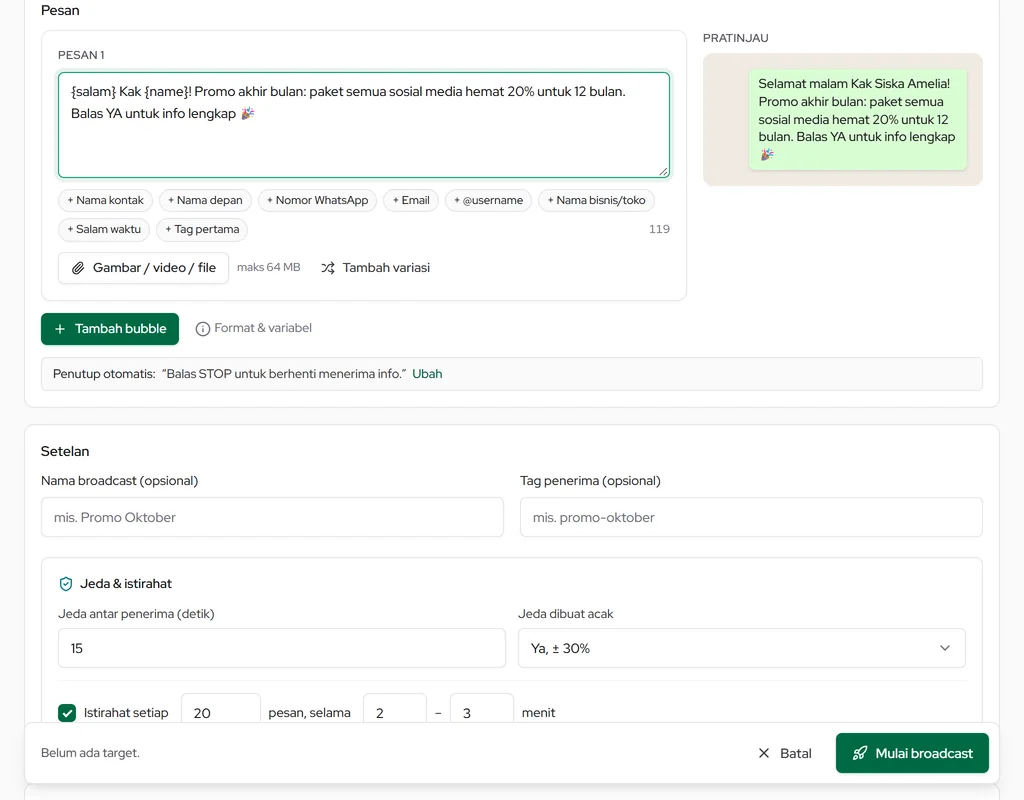Click the paperclip attachment icon
This screenshot has width=1024, height=800.
click(x=78, y=268)
